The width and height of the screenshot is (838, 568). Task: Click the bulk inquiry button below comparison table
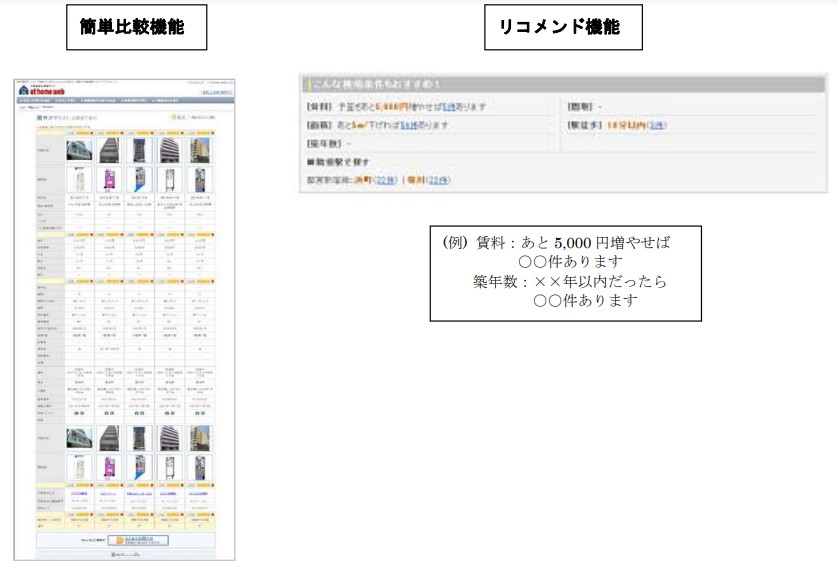(x=138, y=540)
